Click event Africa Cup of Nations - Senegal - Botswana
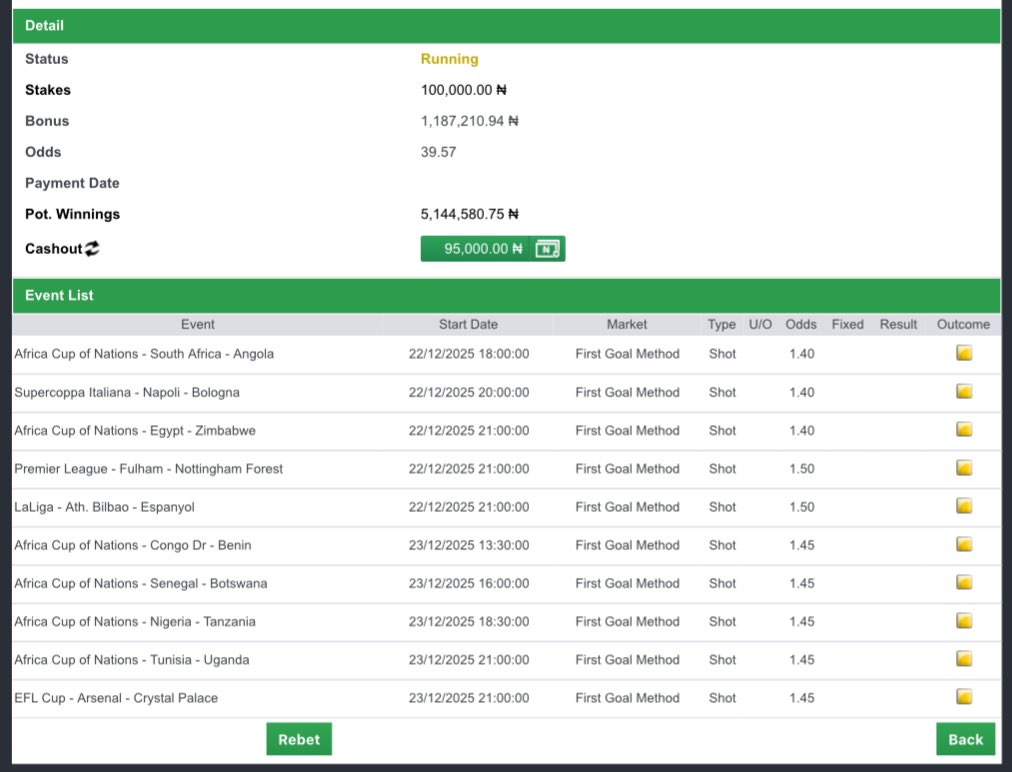The image size is (1012, 772). (x=141, y=583)
